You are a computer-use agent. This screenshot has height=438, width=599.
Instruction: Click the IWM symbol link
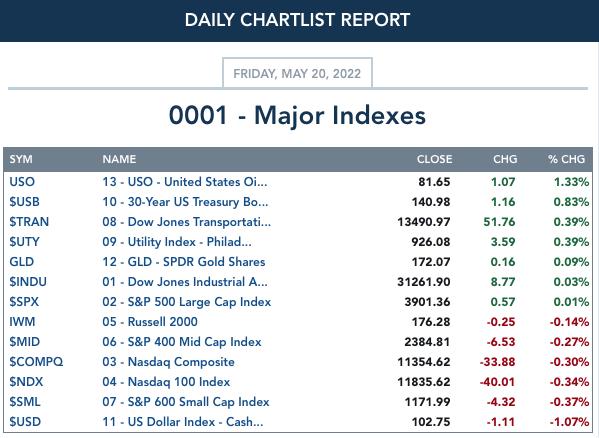(22, 322)
